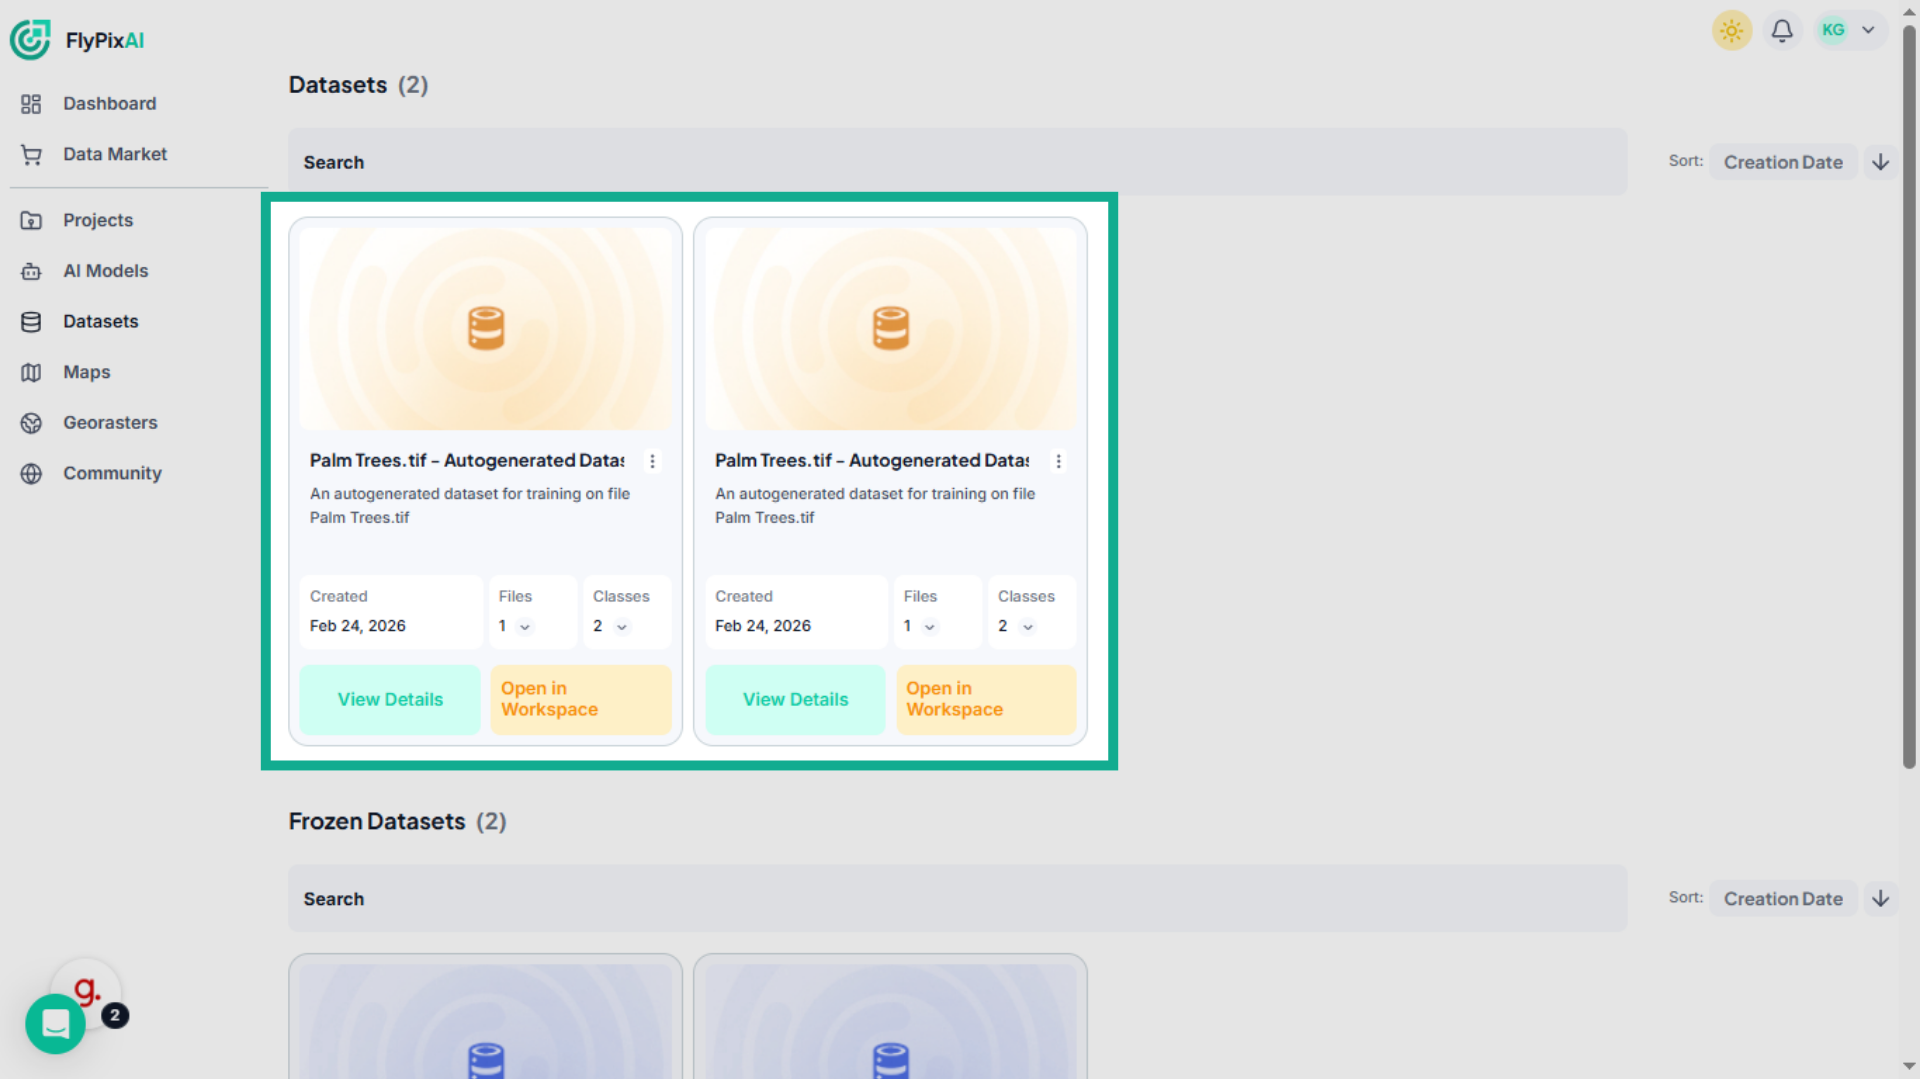Open the Dashboard sidebar icon
1920x1079 pixels.
(x=31, y=104)
